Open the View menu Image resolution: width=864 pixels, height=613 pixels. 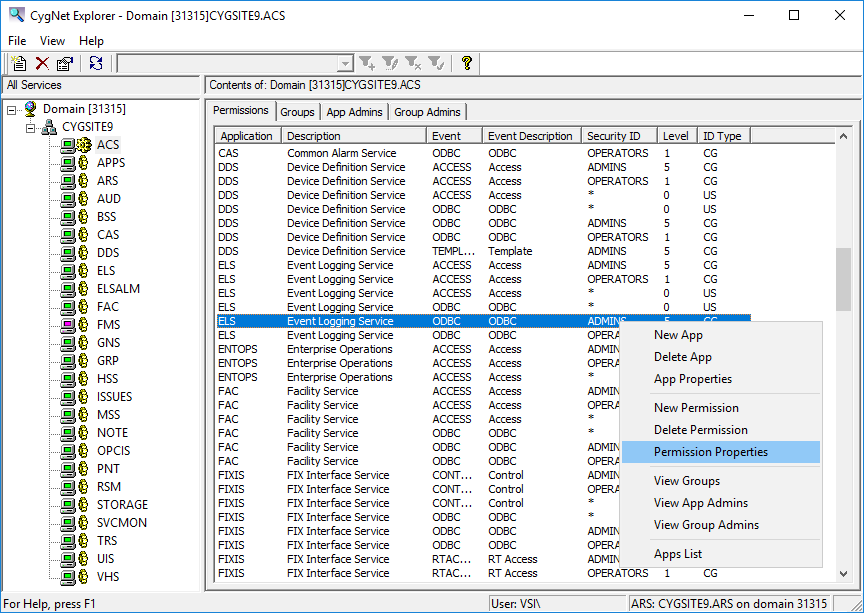pos(52,41)
